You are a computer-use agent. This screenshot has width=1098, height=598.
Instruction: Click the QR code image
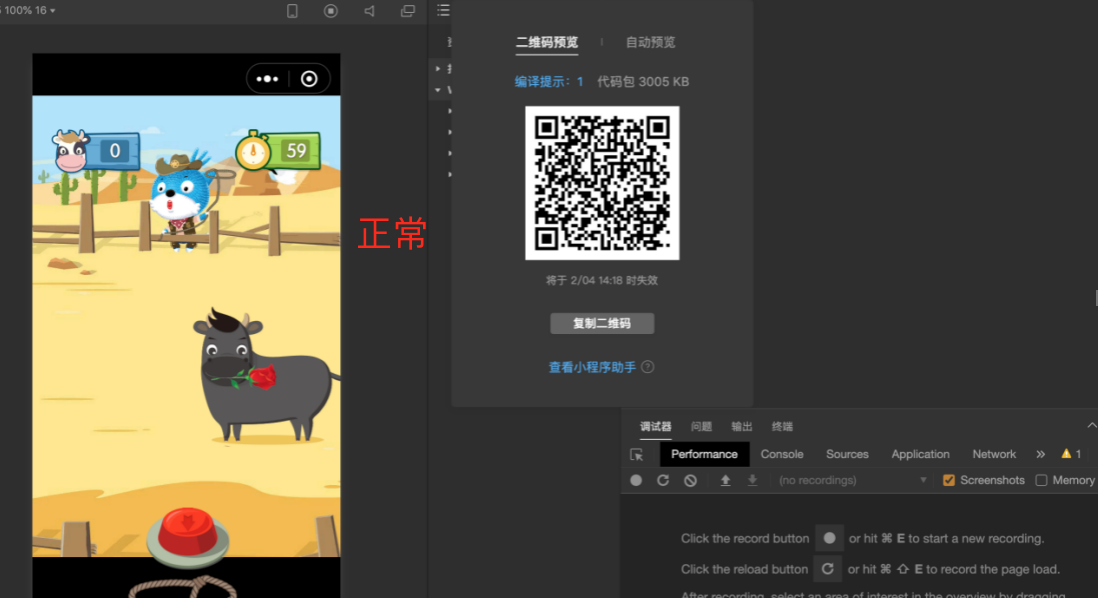602,183
